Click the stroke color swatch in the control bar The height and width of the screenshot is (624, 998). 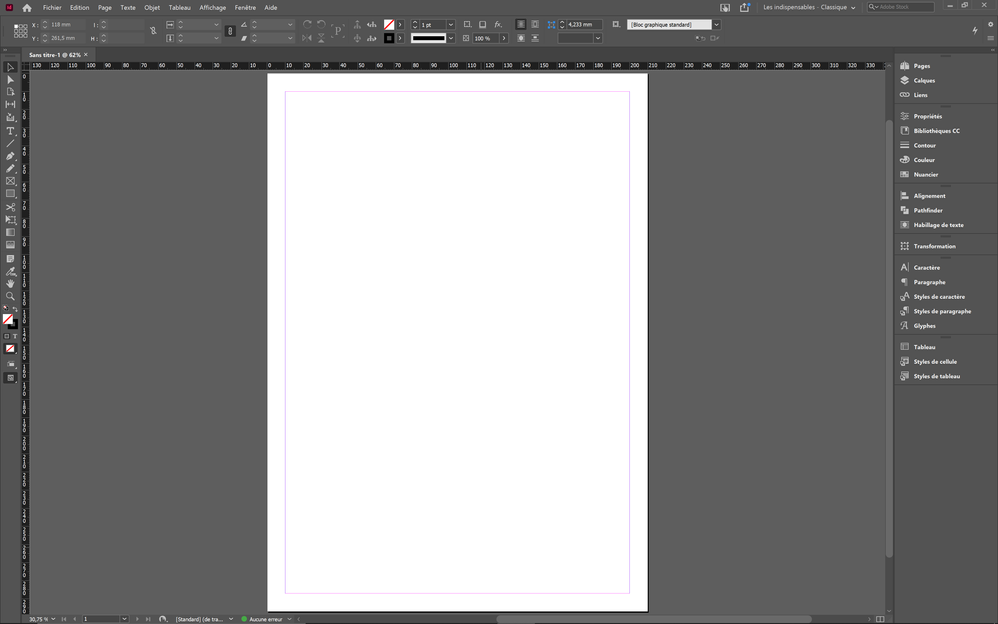pos(389,38)
